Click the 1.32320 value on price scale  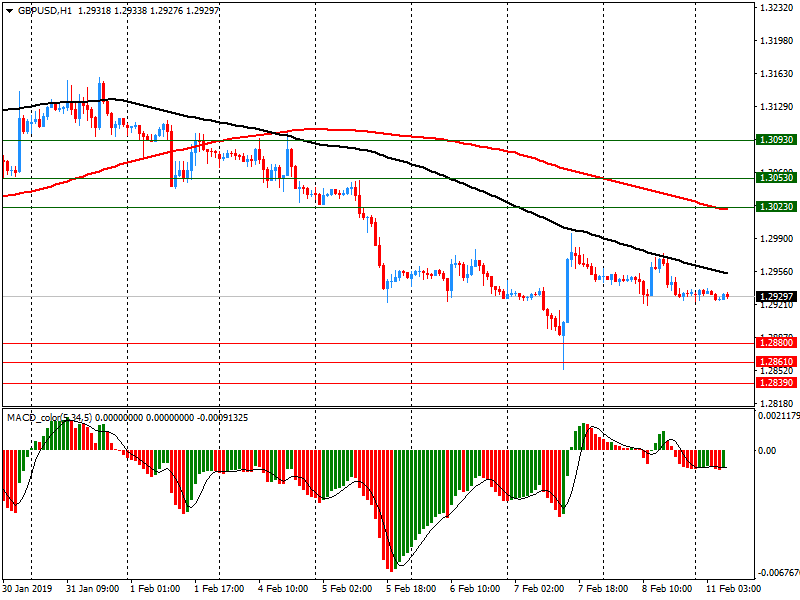775,8
